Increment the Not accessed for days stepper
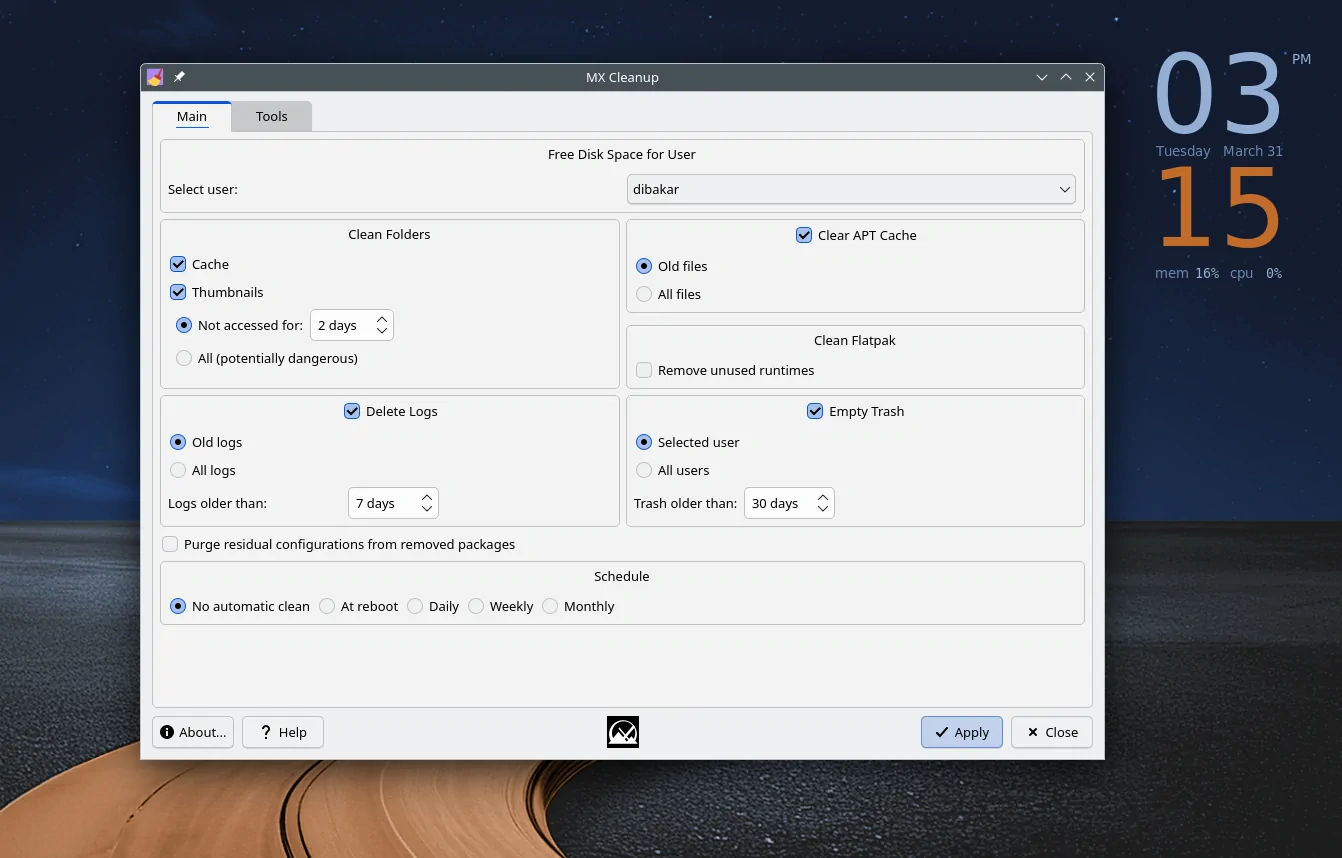The width and height of the screenshot is (1342, 858). coord(381,318)
